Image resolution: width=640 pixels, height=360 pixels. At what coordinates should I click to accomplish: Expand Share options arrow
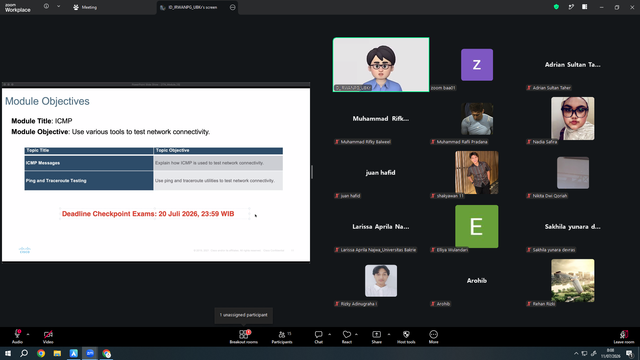click(x=389, y=334)
